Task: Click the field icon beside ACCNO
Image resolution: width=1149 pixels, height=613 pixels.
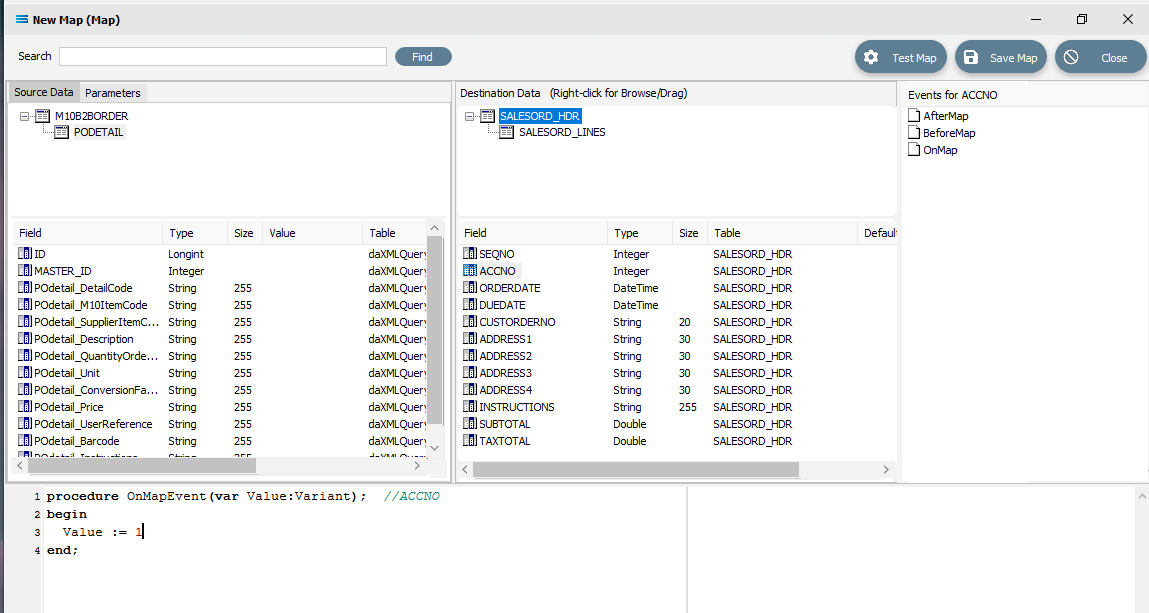Action: pyautogui.click(x=470, y=270)
